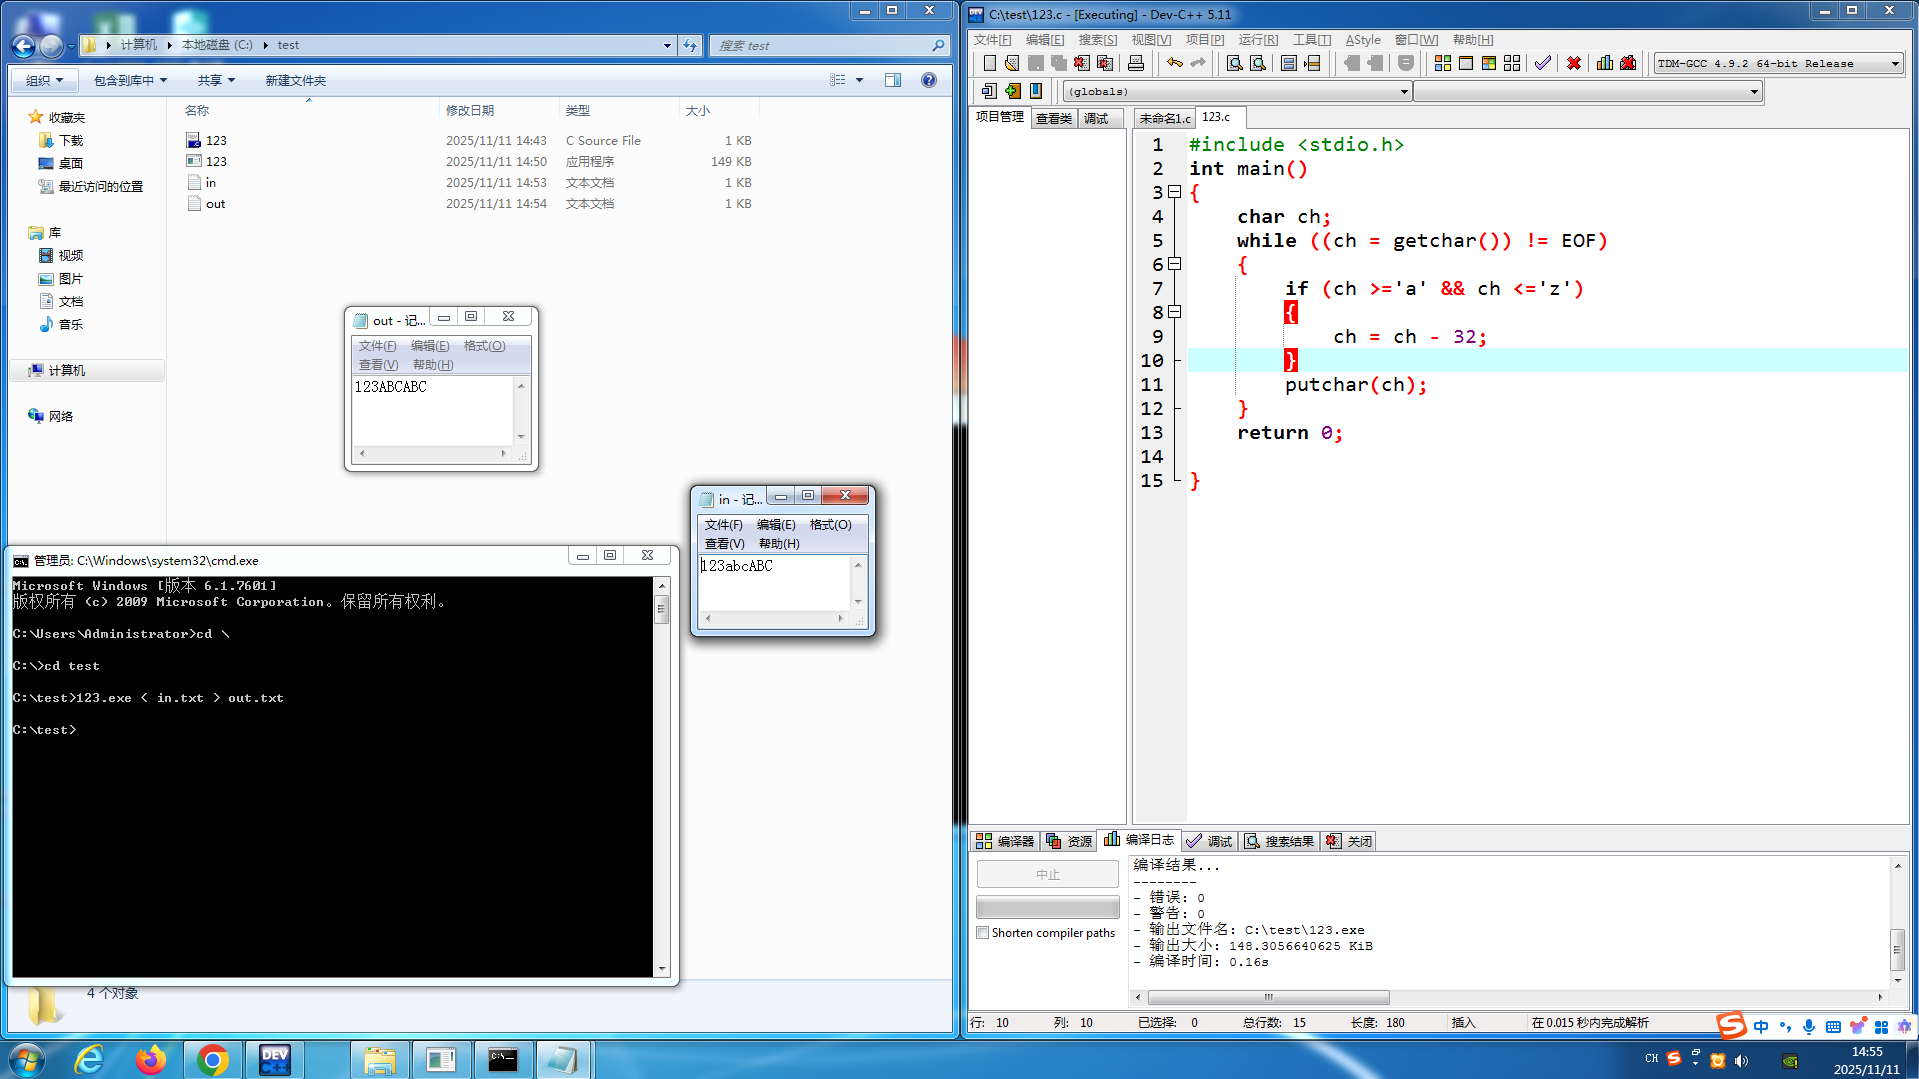This screenshot has width=1919, height=1079.
Task: Click the Dev-C++ taskbar icon
Action: click(x=275, y=1059)
